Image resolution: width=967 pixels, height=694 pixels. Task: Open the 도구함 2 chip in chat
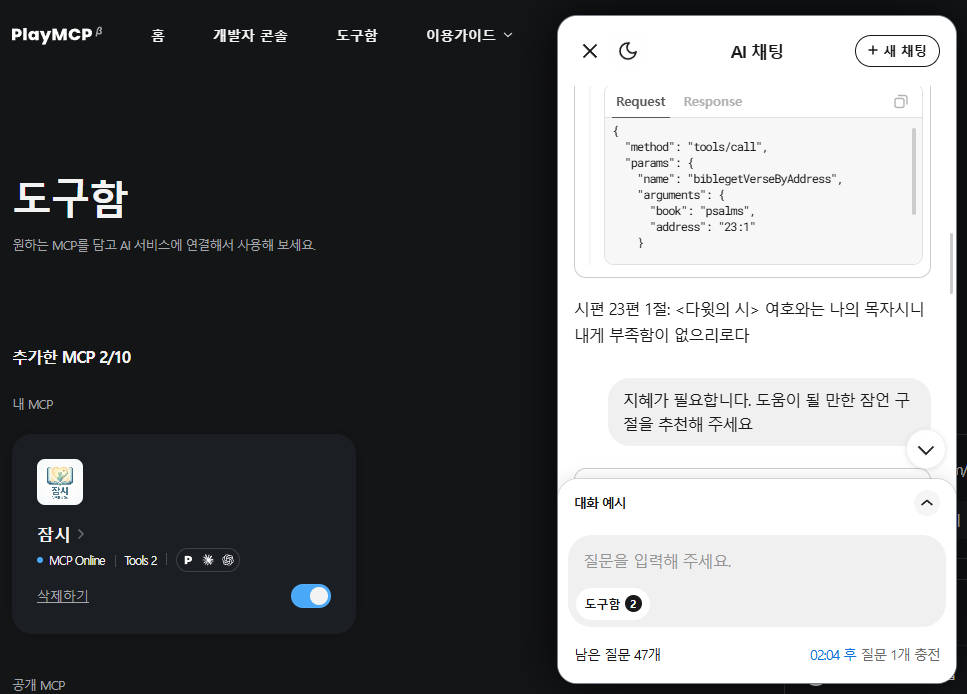(613, 604)
